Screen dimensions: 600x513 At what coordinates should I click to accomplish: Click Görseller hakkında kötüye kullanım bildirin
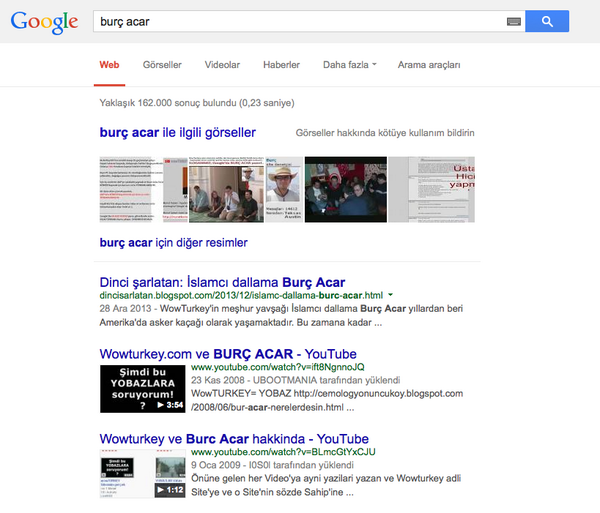click(x=385, y=133)
